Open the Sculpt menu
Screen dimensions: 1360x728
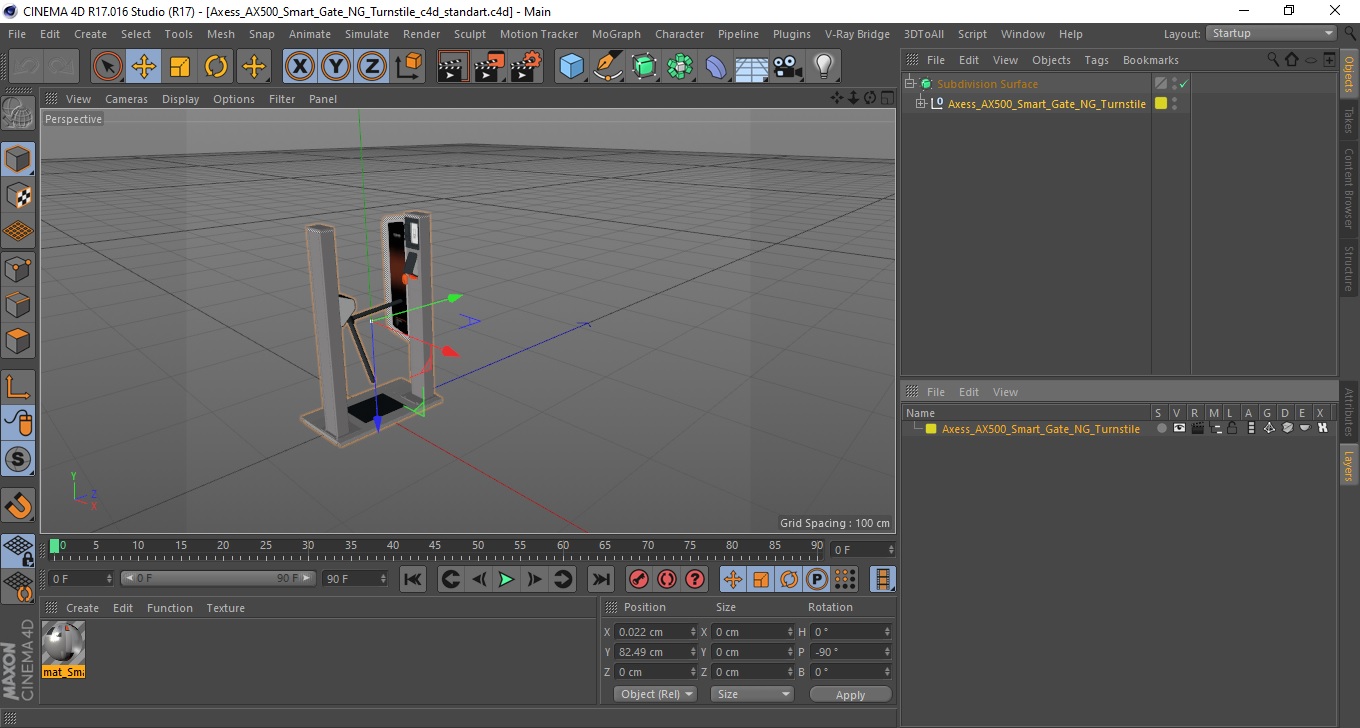click(470, 34)
